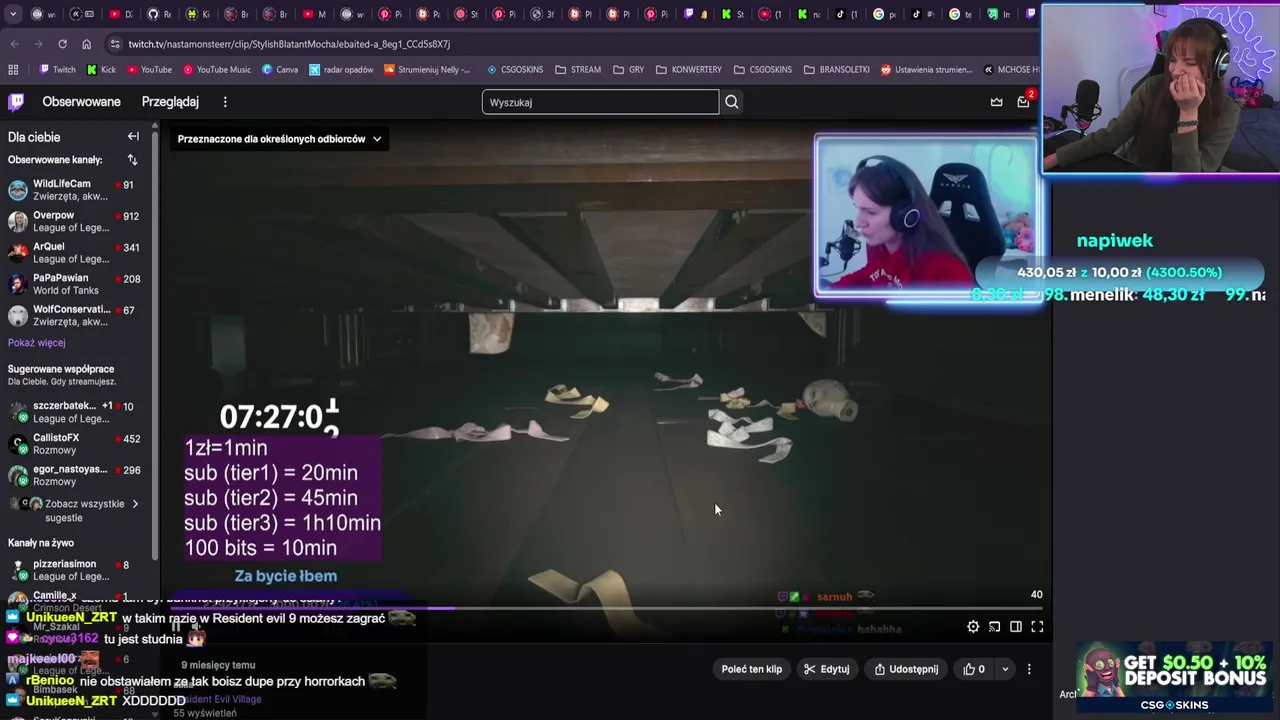This screenshot has width=1280, height=720.
Task: Open the YouTube bookmark
Action: pos(149,70)
